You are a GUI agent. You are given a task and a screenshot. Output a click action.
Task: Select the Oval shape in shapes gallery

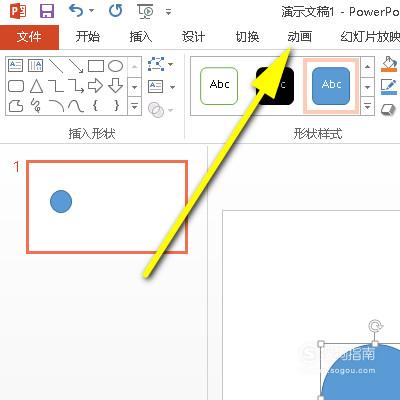115,66
